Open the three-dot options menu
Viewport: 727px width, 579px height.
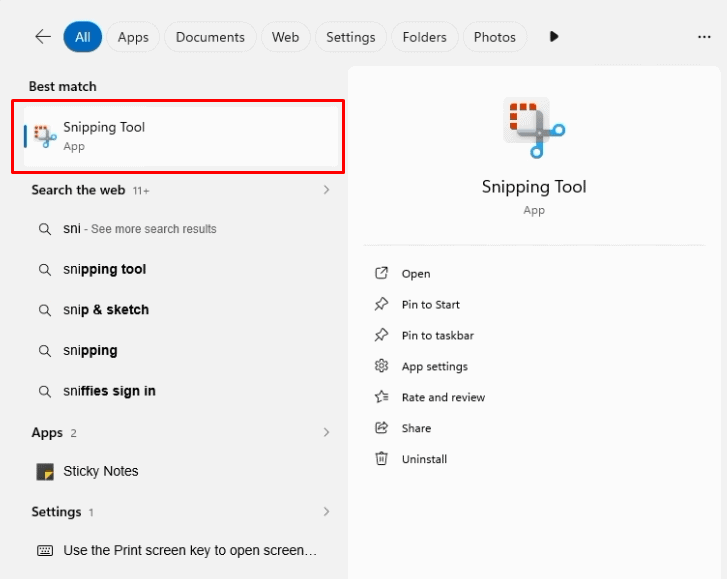click(x=704, y=37)
